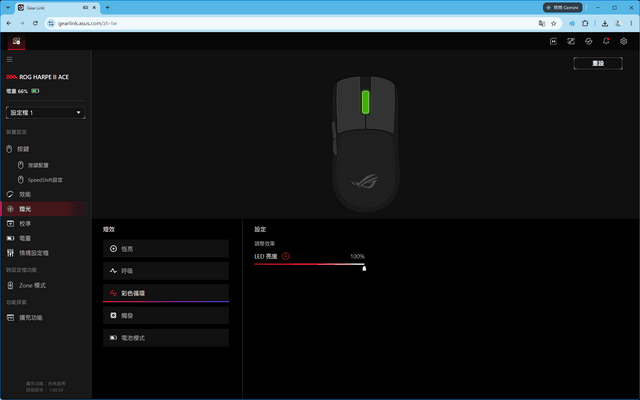Open a new browser tab with plus
640x400 pixels.
[x=107, y=7]
